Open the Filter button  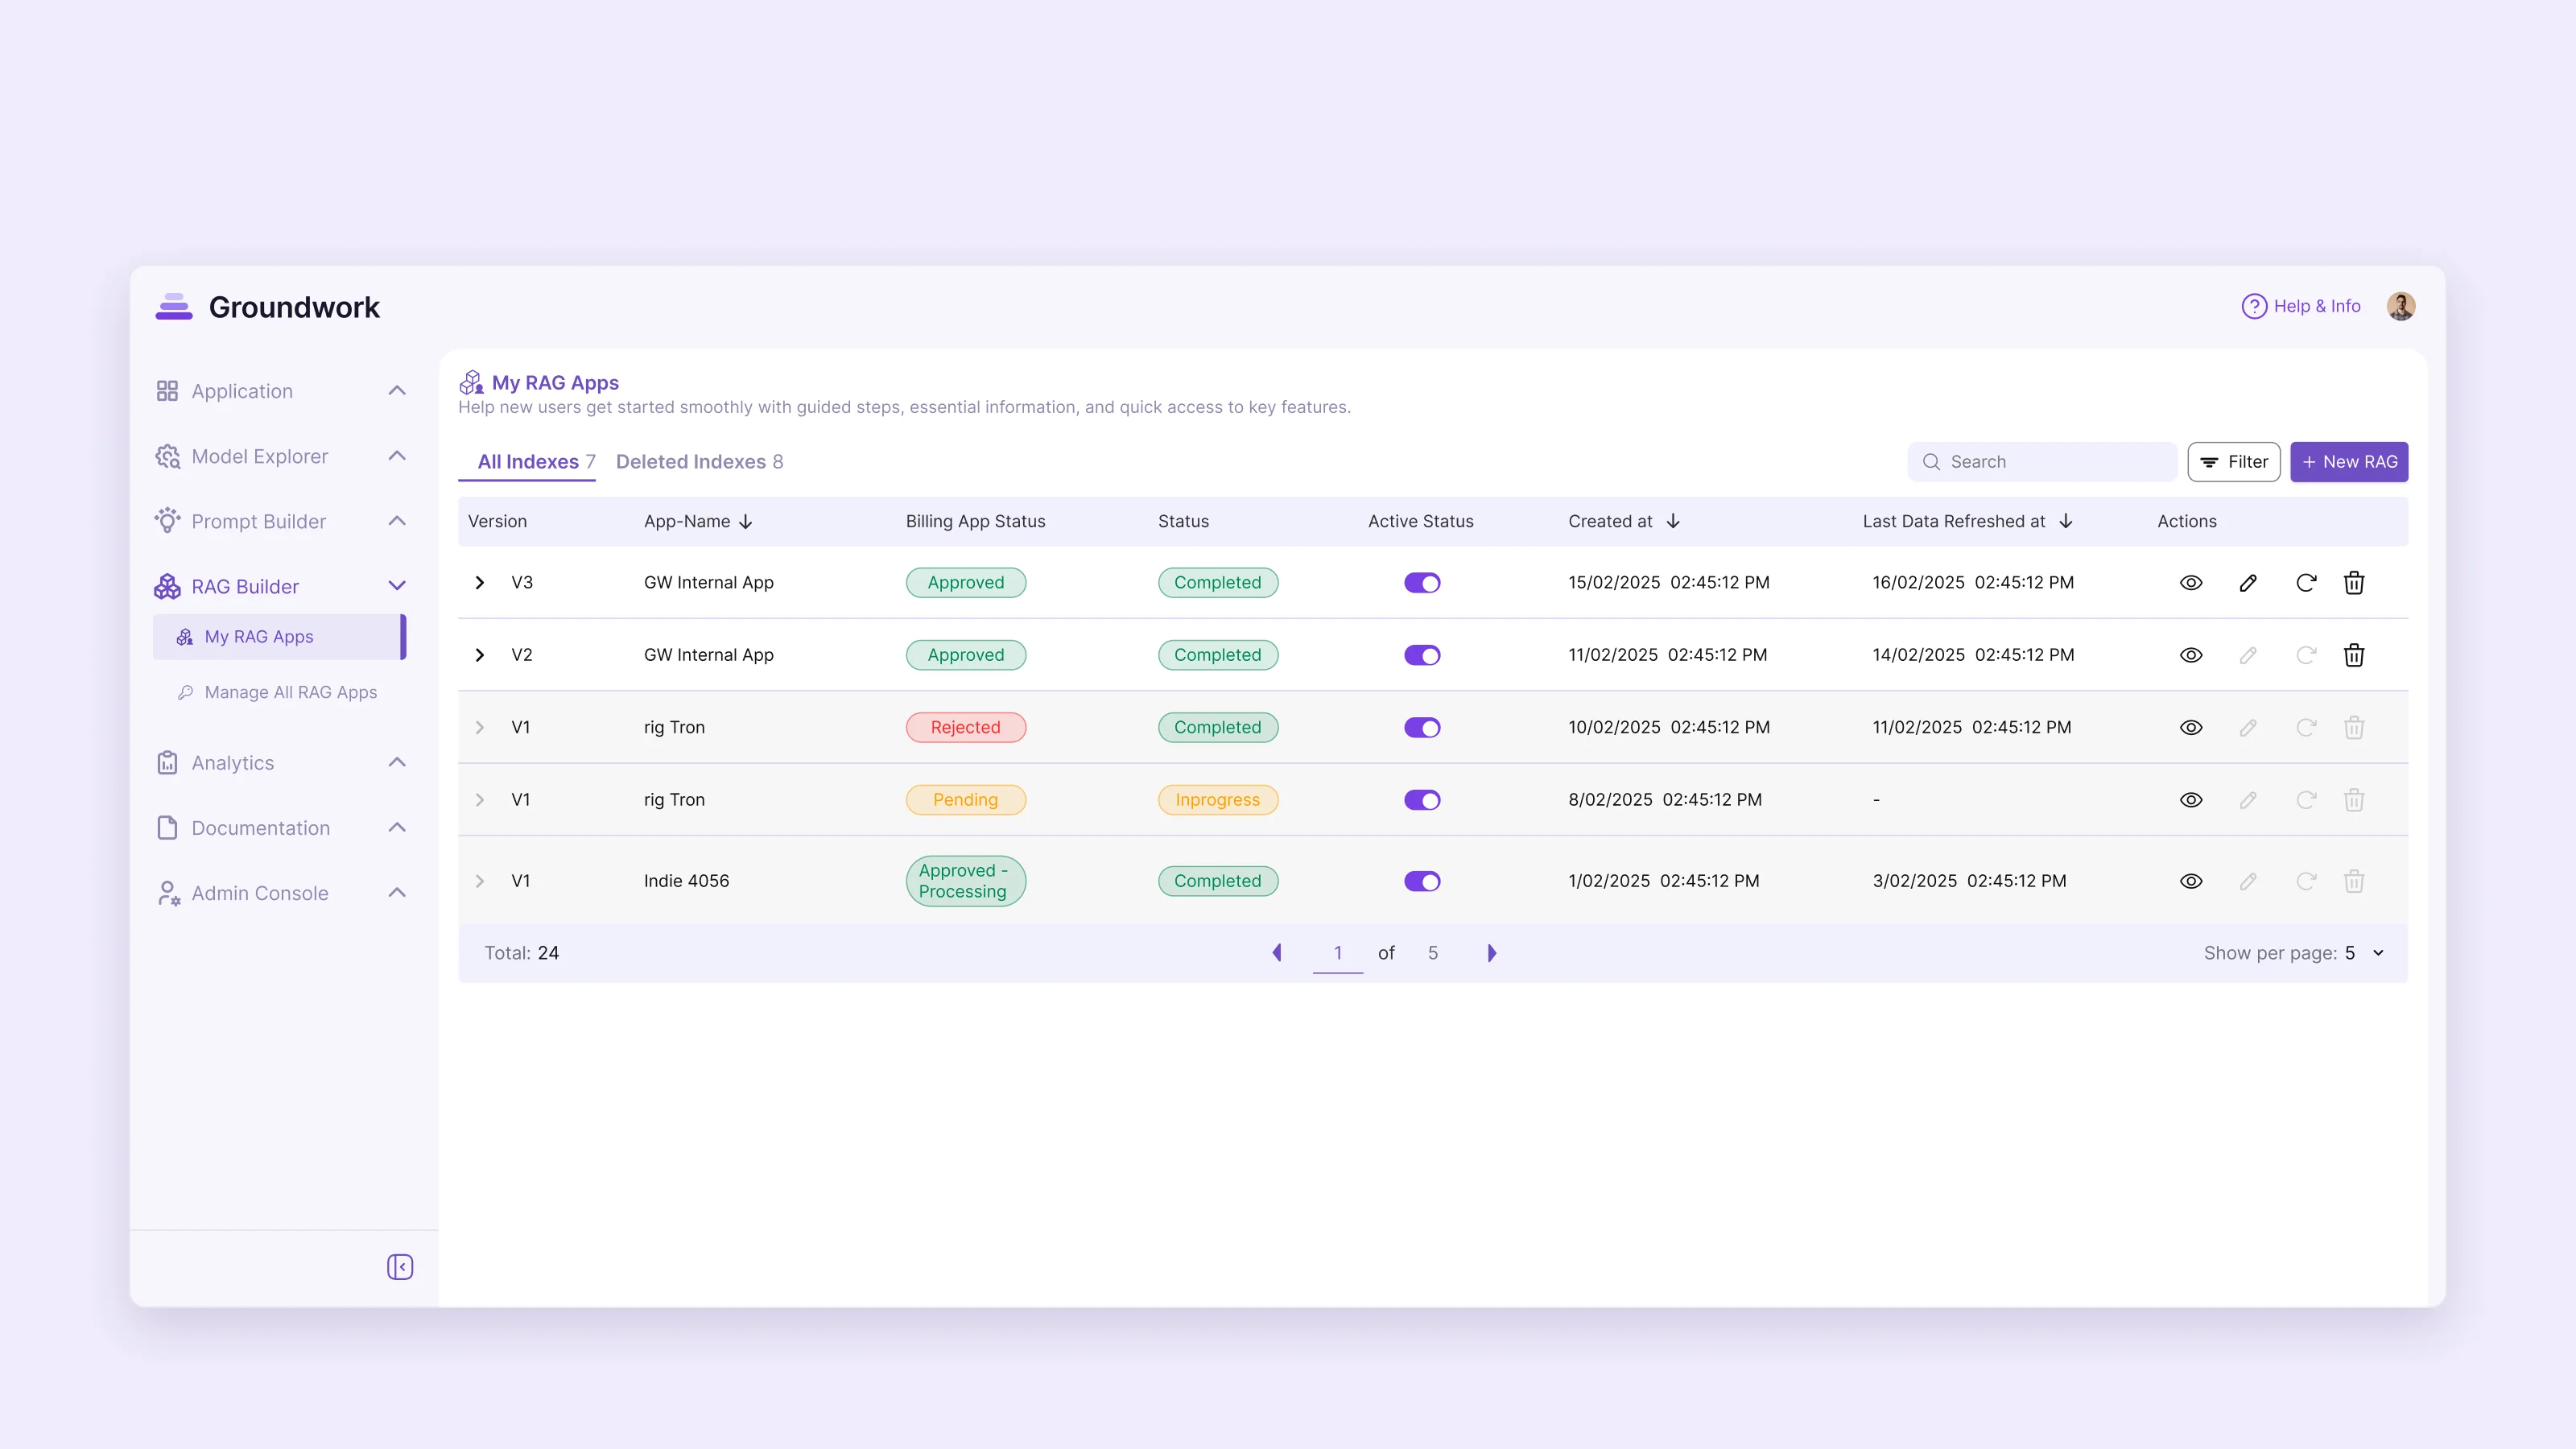(x=2234, y=462)
